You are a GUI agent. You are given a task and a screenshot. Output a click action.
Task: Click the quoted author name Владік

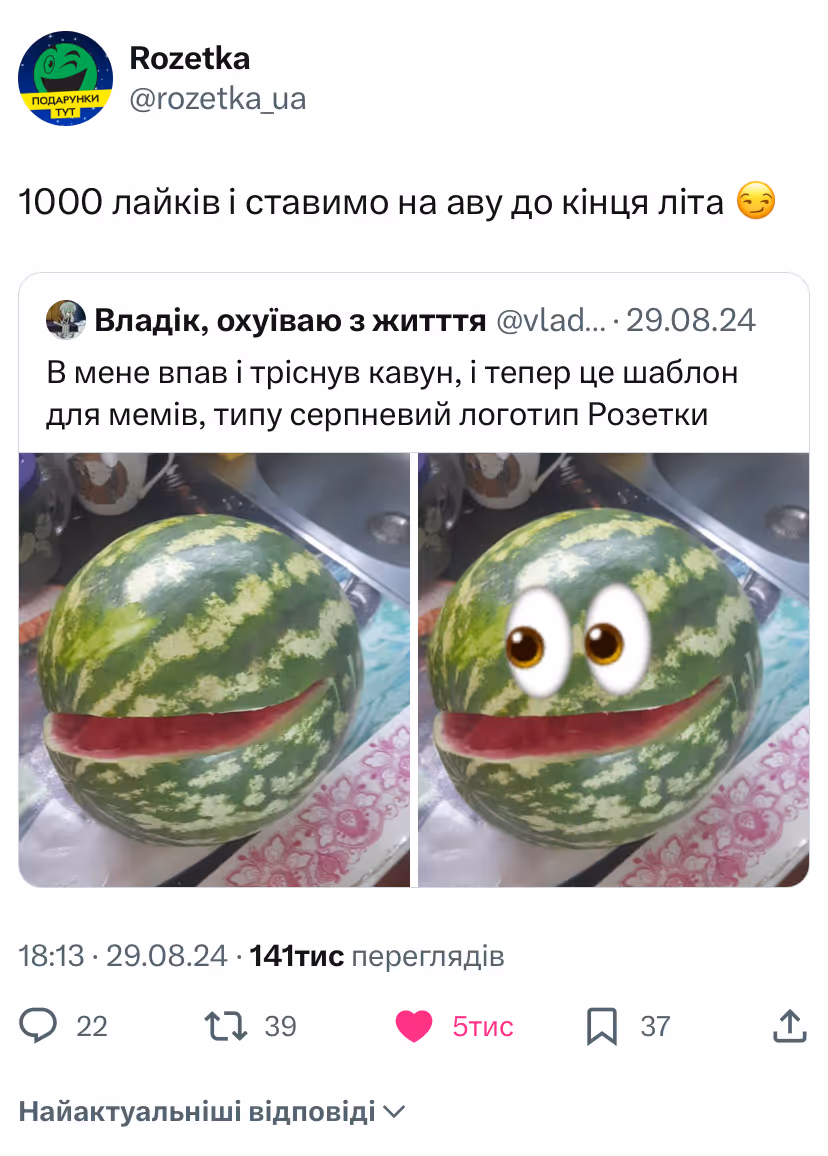(290, 321)
